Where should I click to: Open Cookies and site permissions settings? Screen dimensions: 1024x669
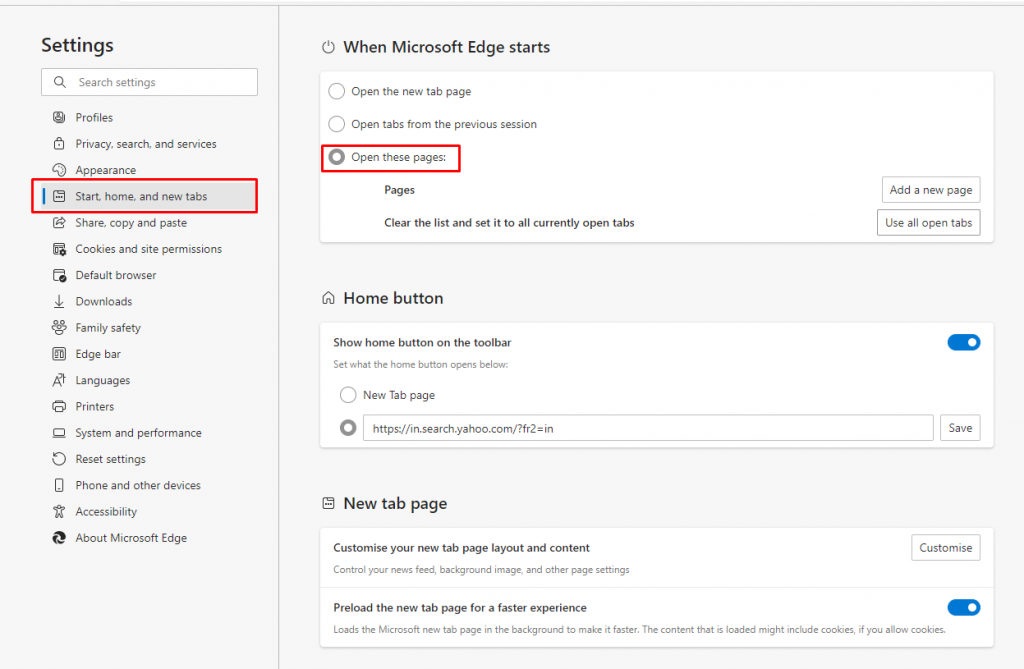[148, 249]
